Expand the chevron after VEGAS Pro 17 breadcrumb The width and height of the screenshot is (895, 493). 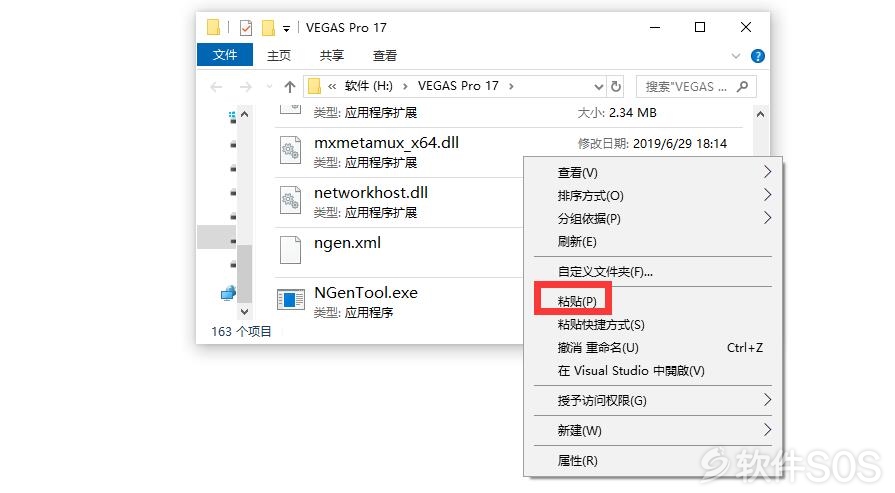click(511, 86)
